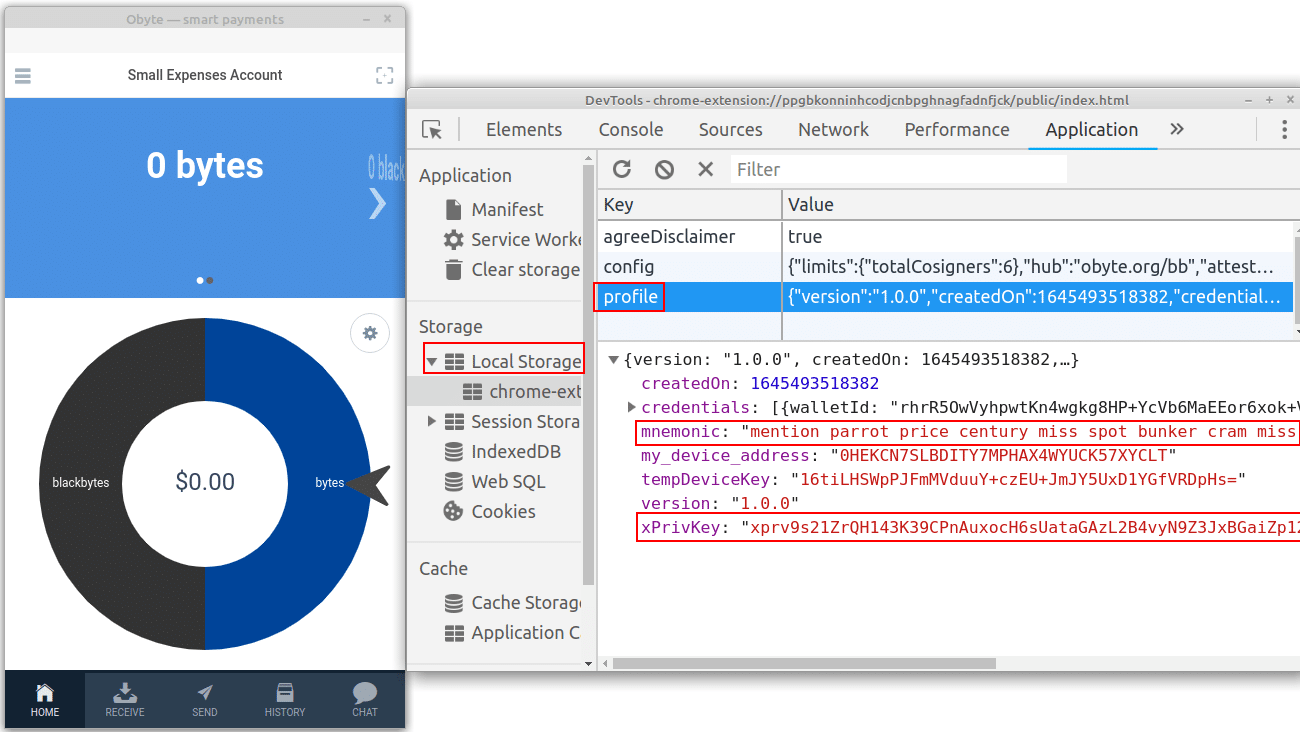Click the fullscreen scan icon in wallet header

[384, 75]
